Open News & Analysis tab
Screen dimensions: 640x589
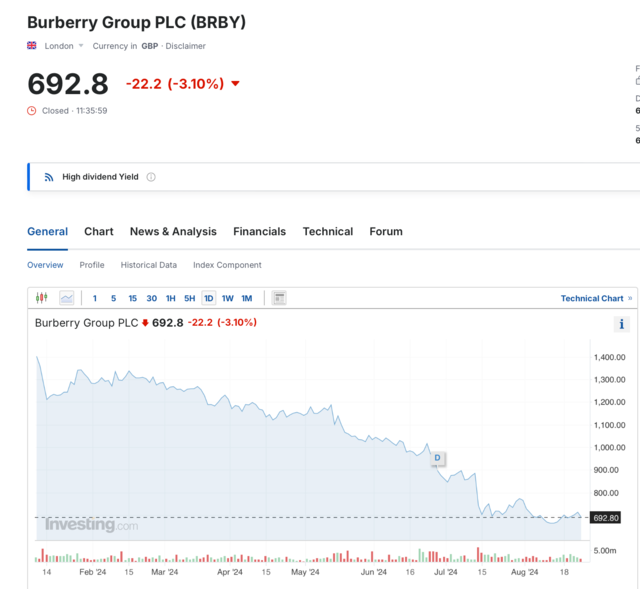pyautogui.click(x=173, y=231)
